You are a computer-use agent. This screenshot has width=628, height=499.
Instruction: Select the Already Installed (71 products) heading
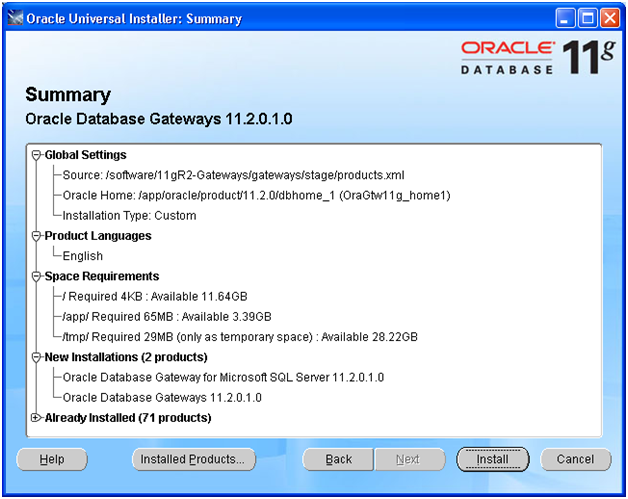pyautogui.click(x=128, y=418)
